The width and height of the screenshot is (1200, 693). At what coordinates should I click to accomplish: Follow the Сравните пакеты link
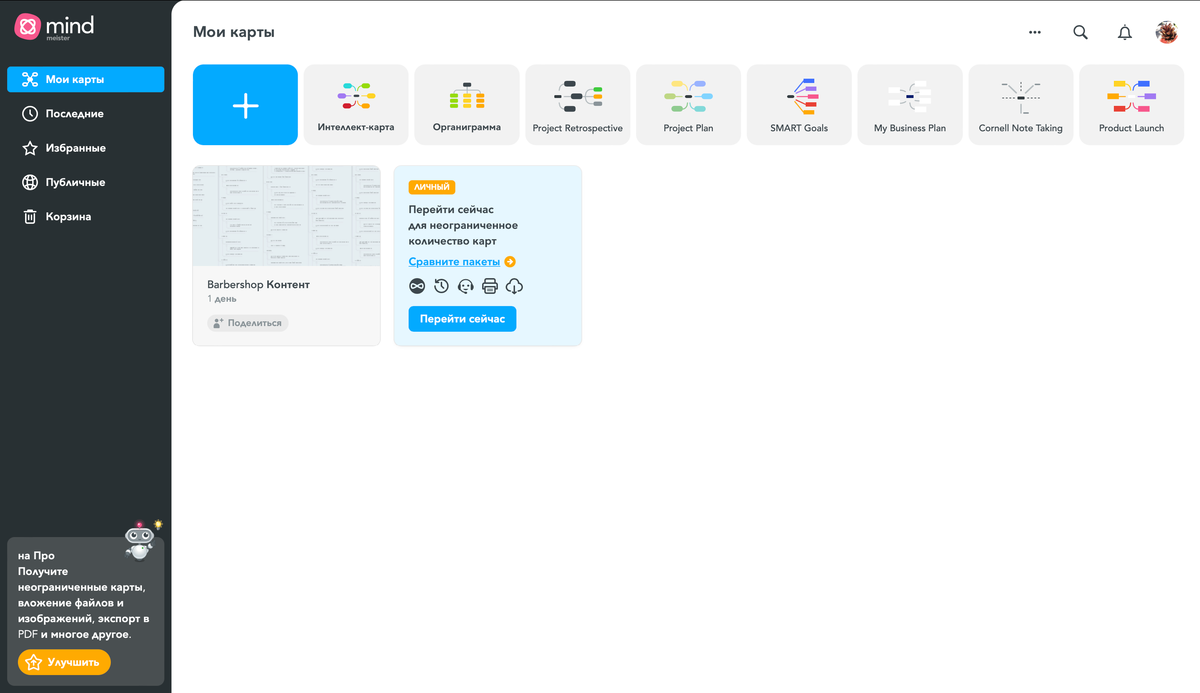pyautogui.click(x=454, y=260)
